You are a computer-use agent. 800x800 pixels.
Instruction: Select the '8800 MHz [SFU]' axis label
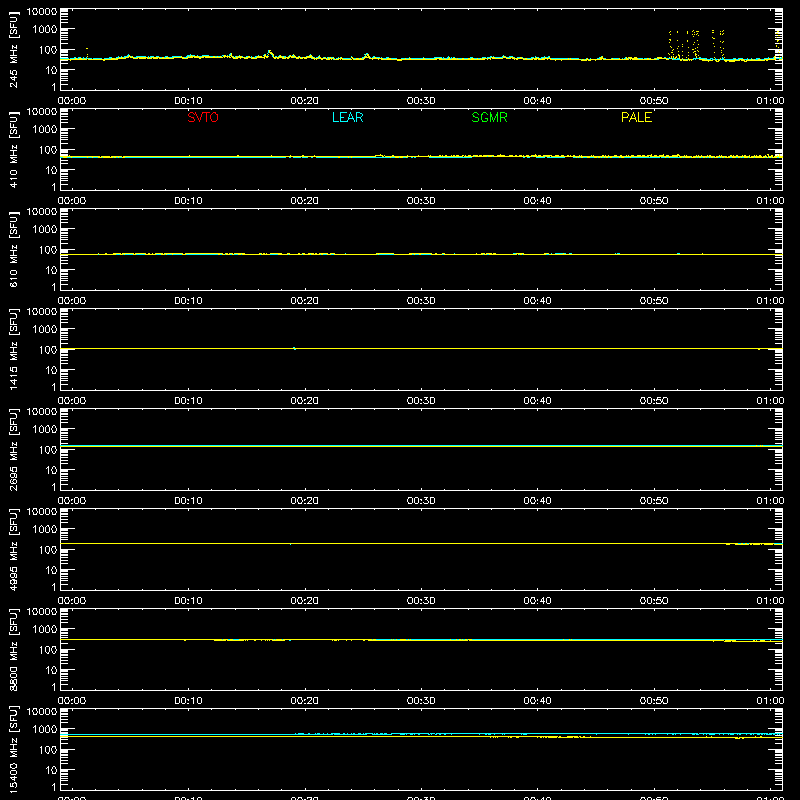point(14,649)
